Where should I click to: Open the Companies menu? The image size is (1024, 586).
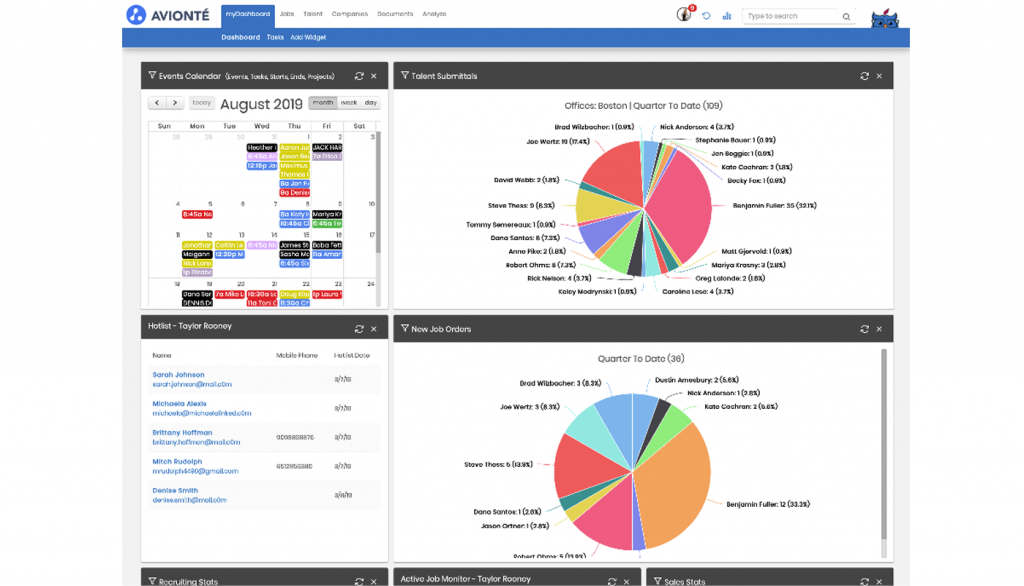350,14
